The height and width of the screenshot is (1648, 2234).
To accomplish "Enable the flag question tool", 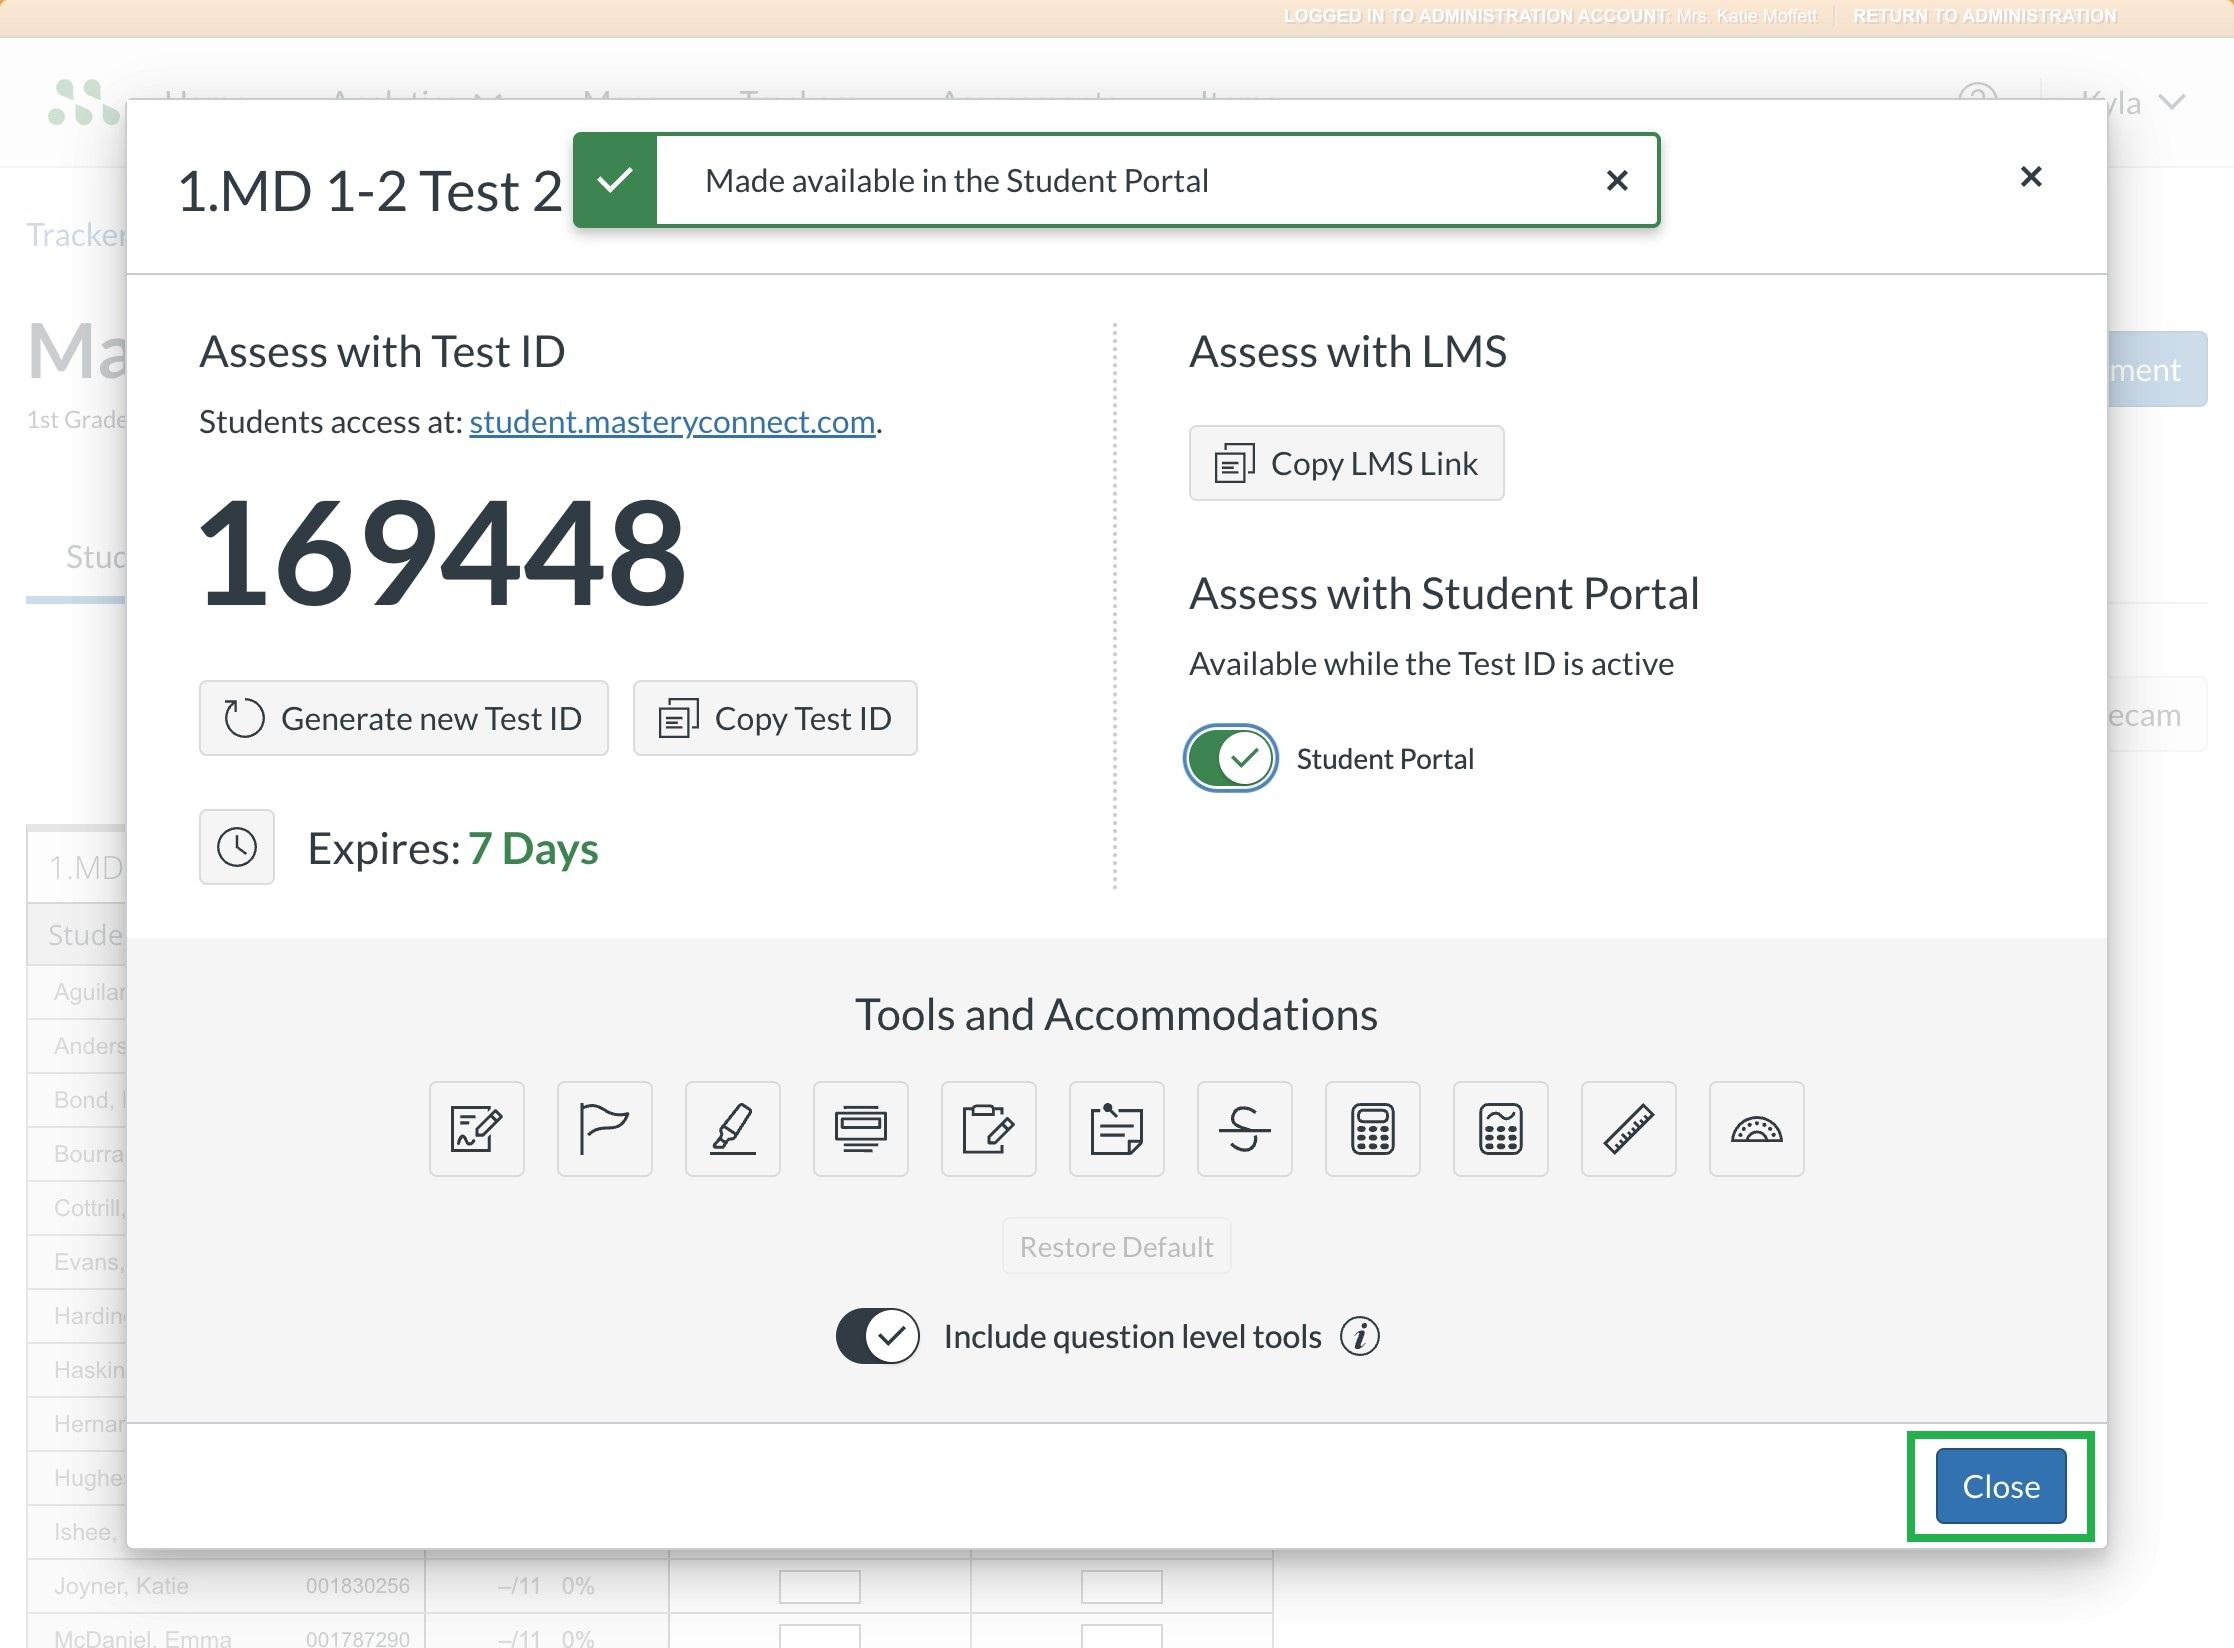I will pos(604,1129).
